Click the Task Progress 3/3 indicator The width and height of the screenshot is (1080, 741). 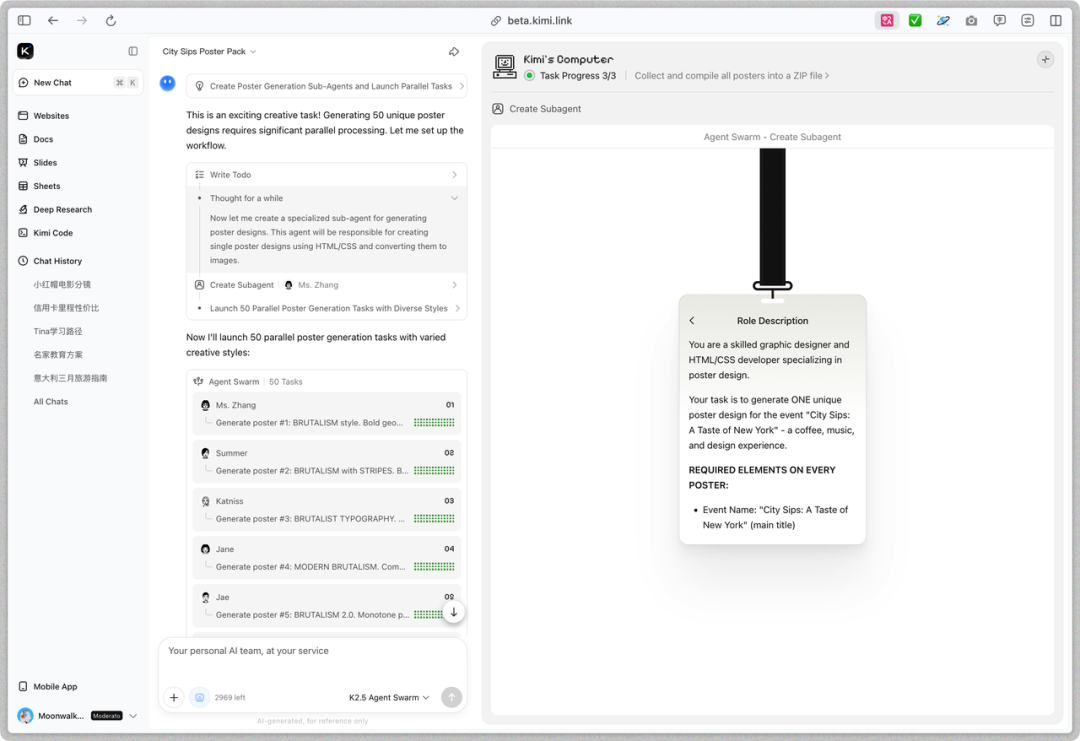point(579,75)
